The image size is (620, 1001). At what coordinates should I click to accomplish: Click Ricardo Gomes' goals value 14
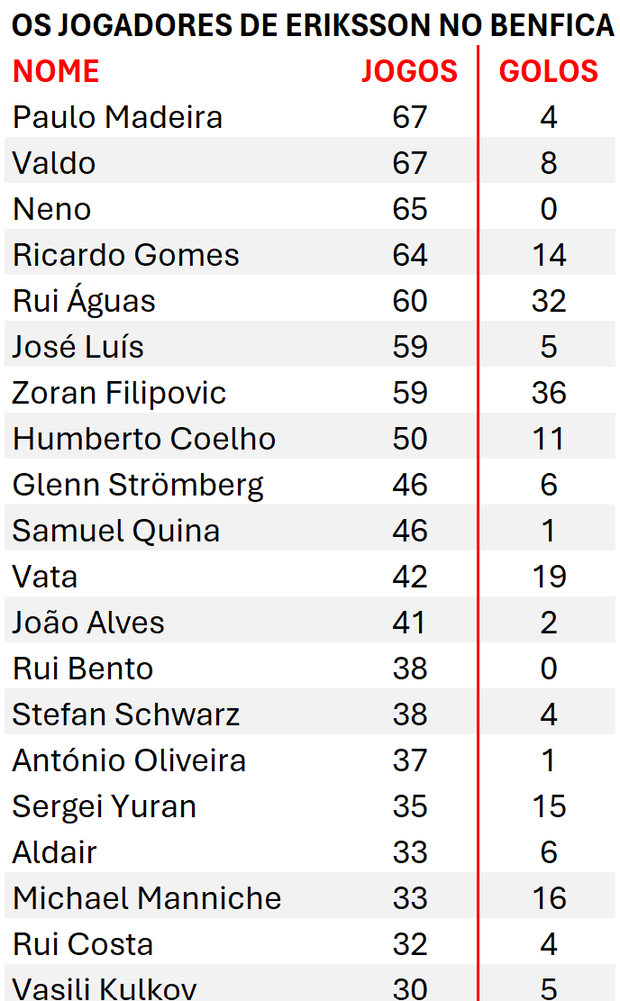click(x=549, y=255)
